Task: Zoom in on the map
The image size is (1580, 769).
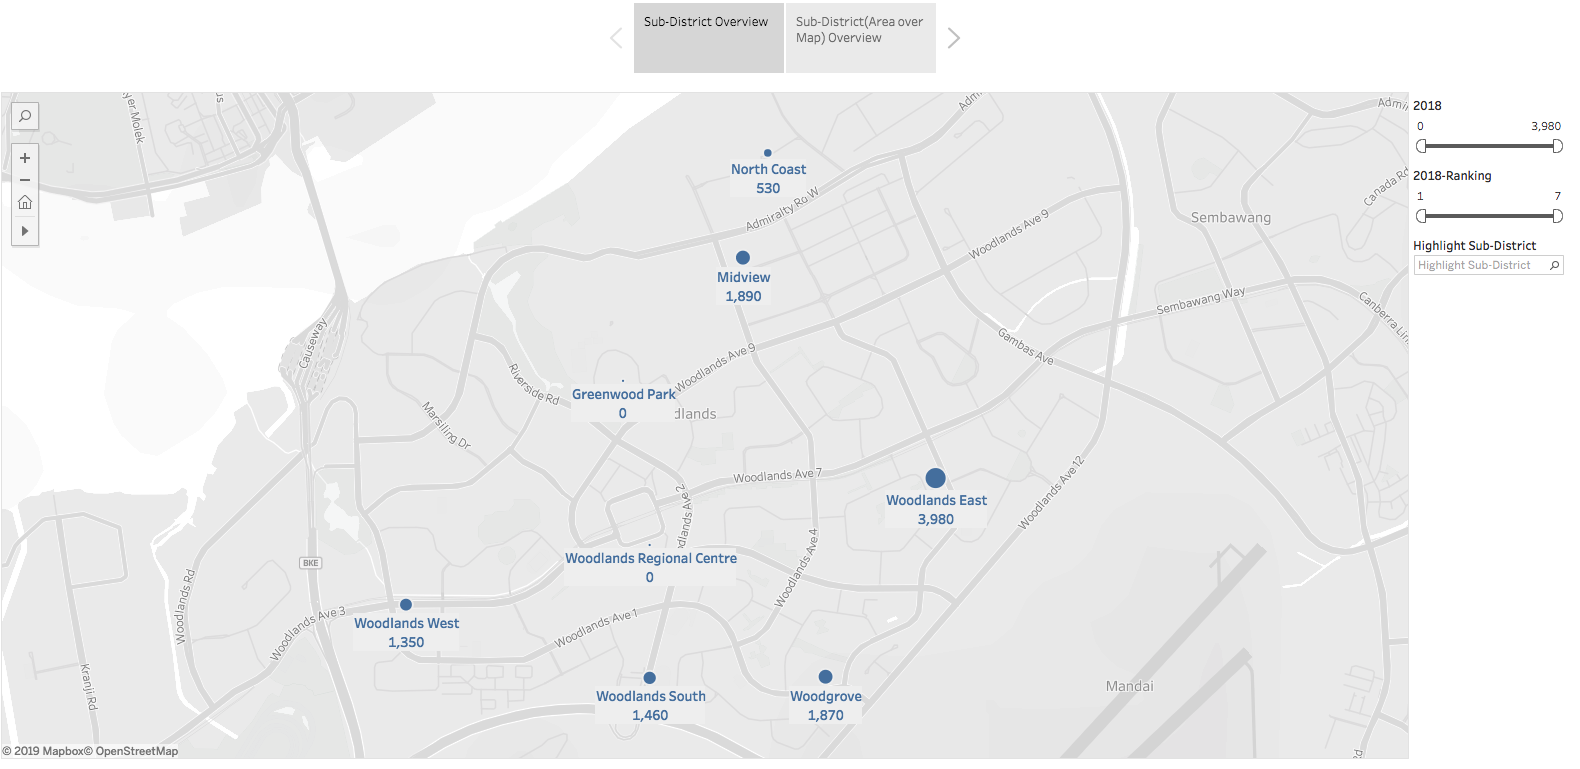Action: (25, 158)
